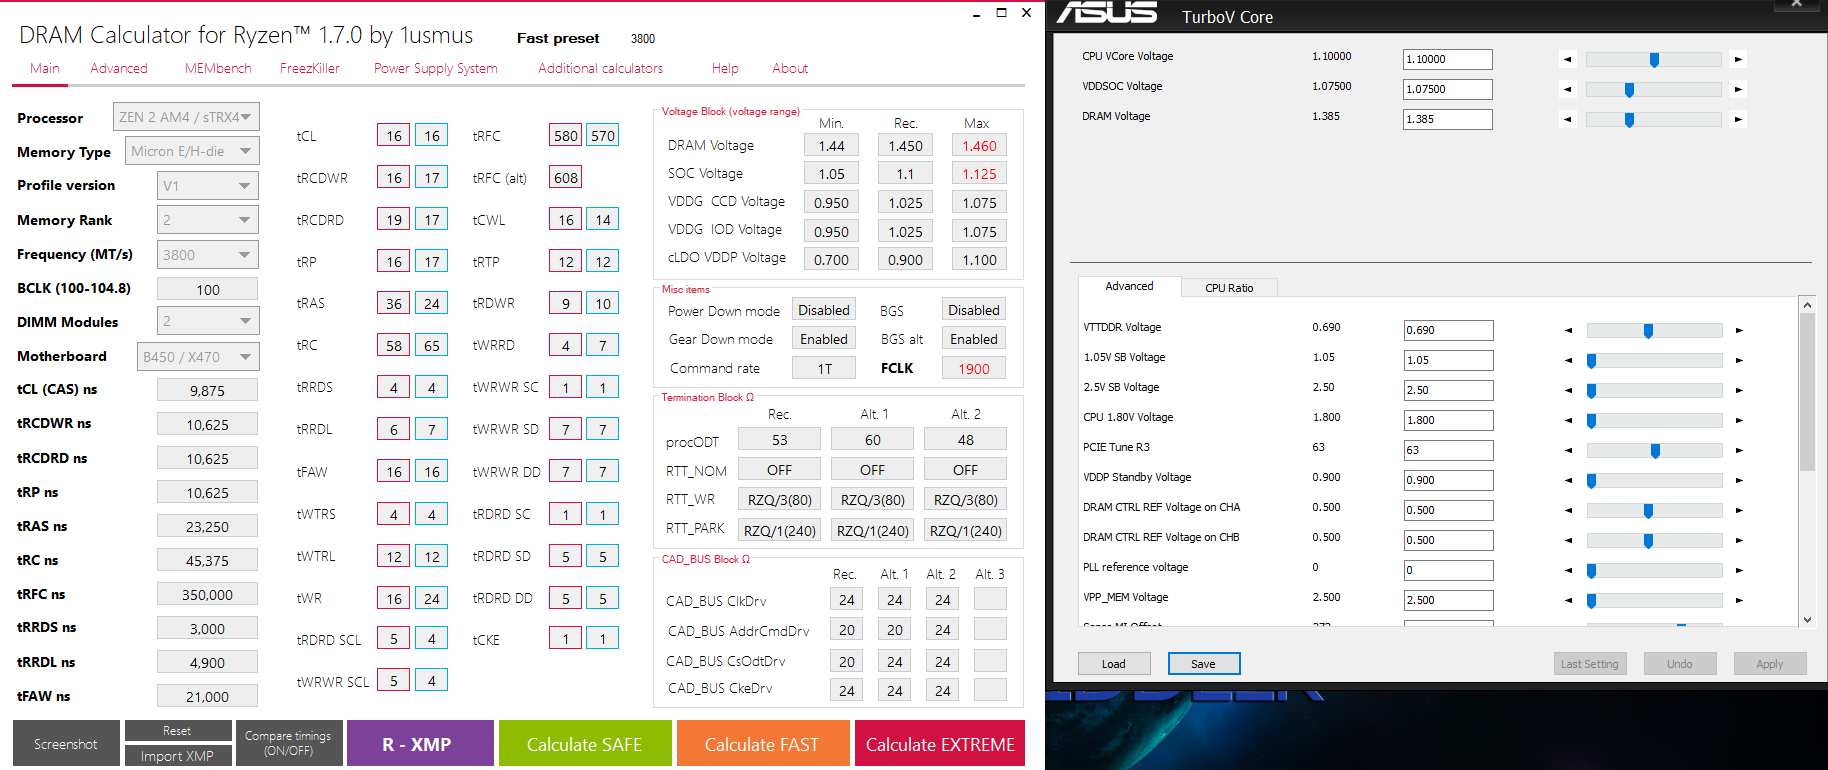Screen dimensions: 1828x770
Task: Expand the Profile version dropdown
Action: coord(207,186)
